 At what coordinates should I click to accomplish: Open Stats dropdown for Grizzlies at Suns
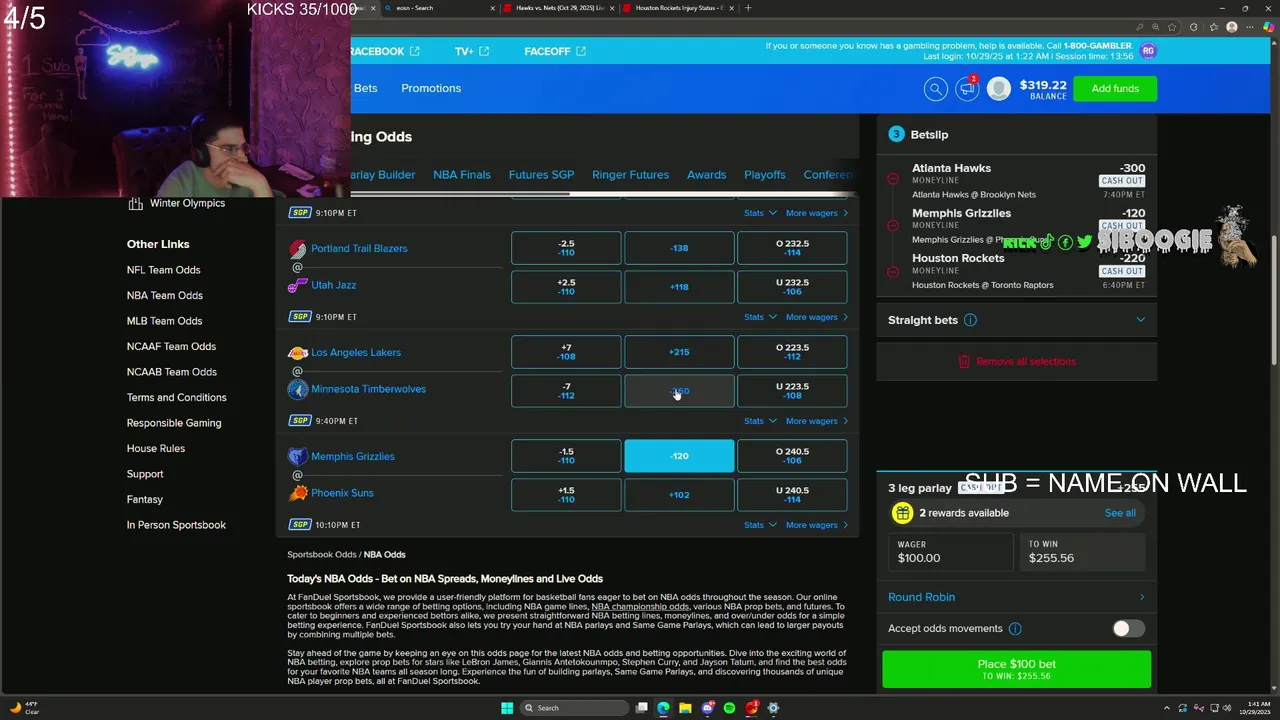click(760, 525)
